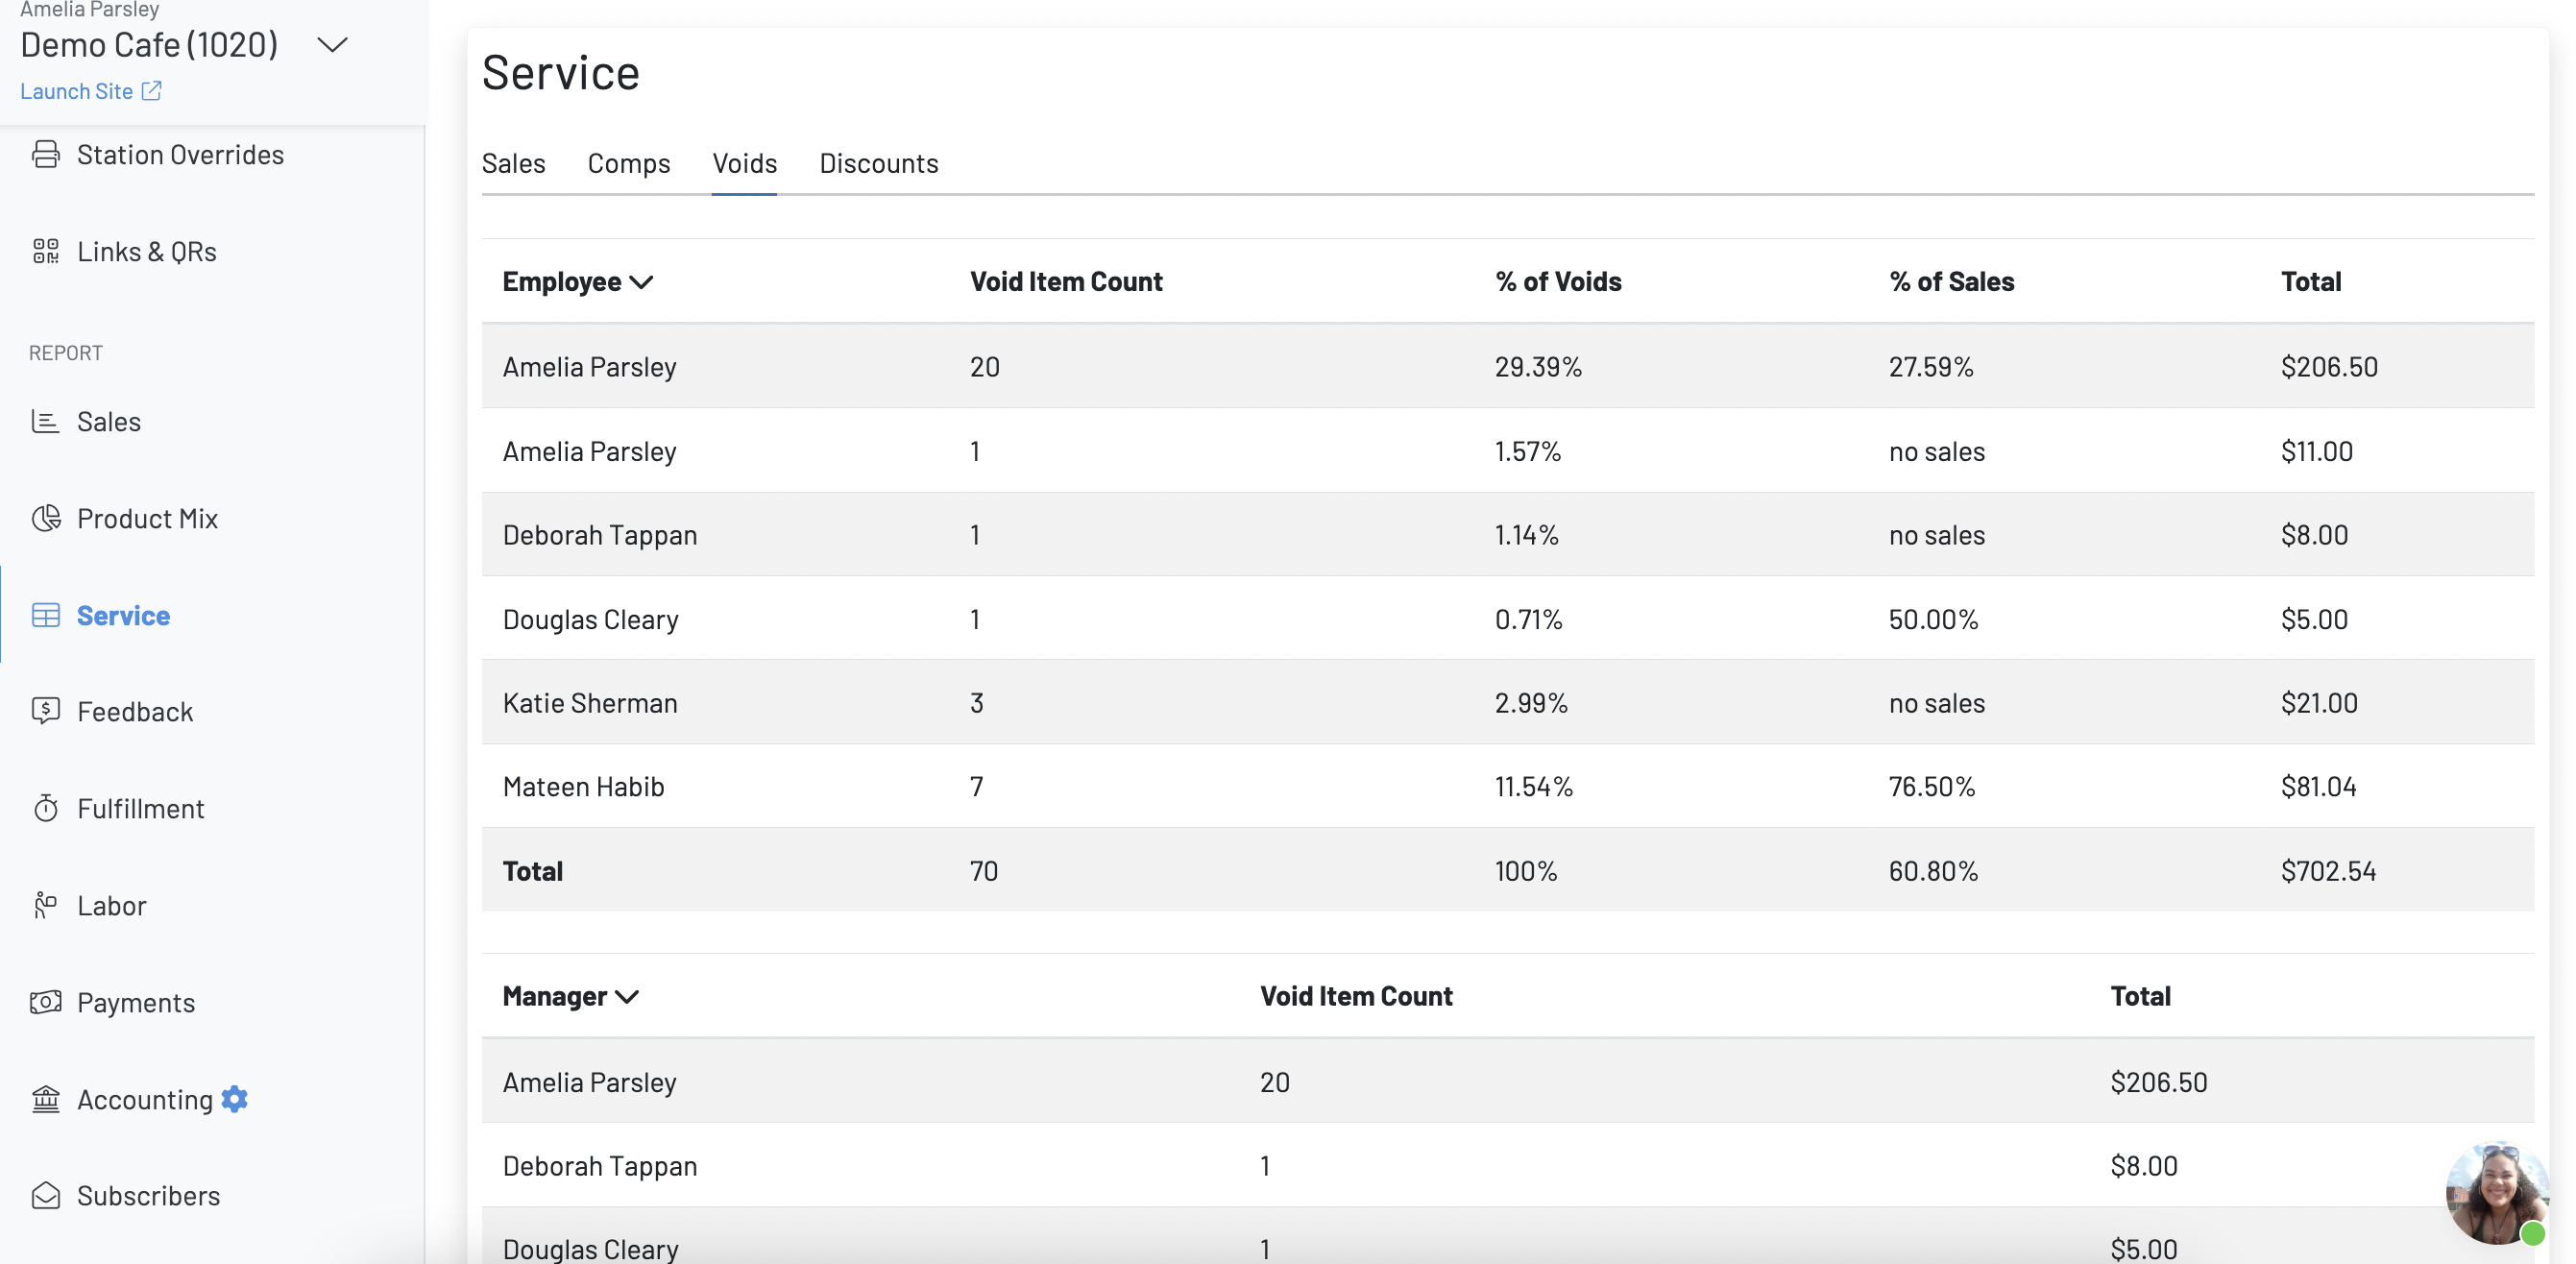Select the Mateen Habib employee row
This screenshot has height=1264, width=2576.
click(583, 786)
